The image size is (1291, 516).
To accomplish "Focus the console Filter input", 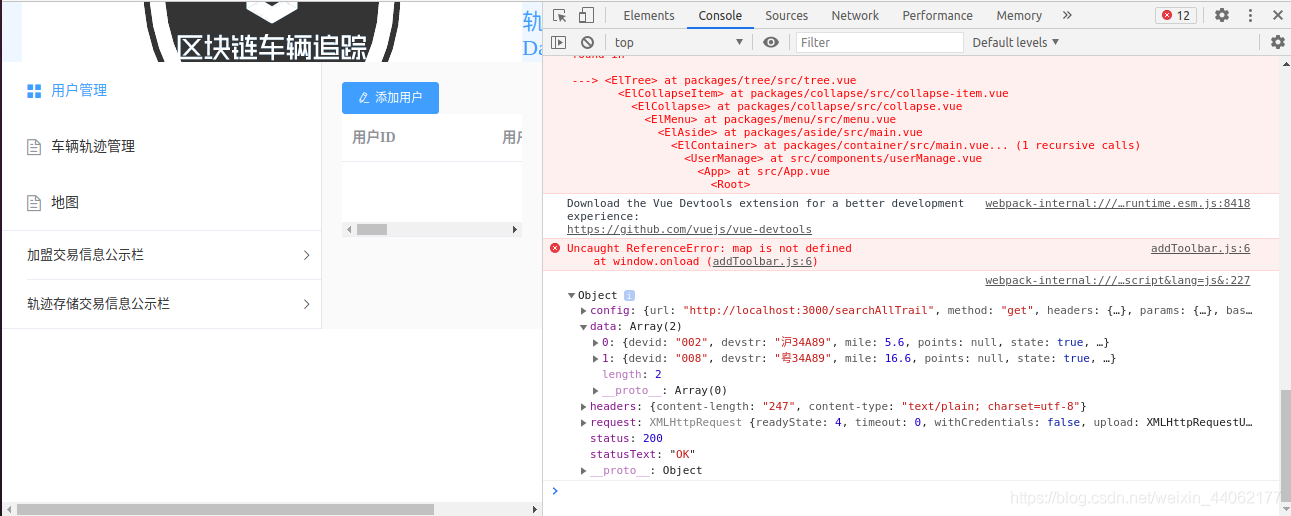I will 880,42.
